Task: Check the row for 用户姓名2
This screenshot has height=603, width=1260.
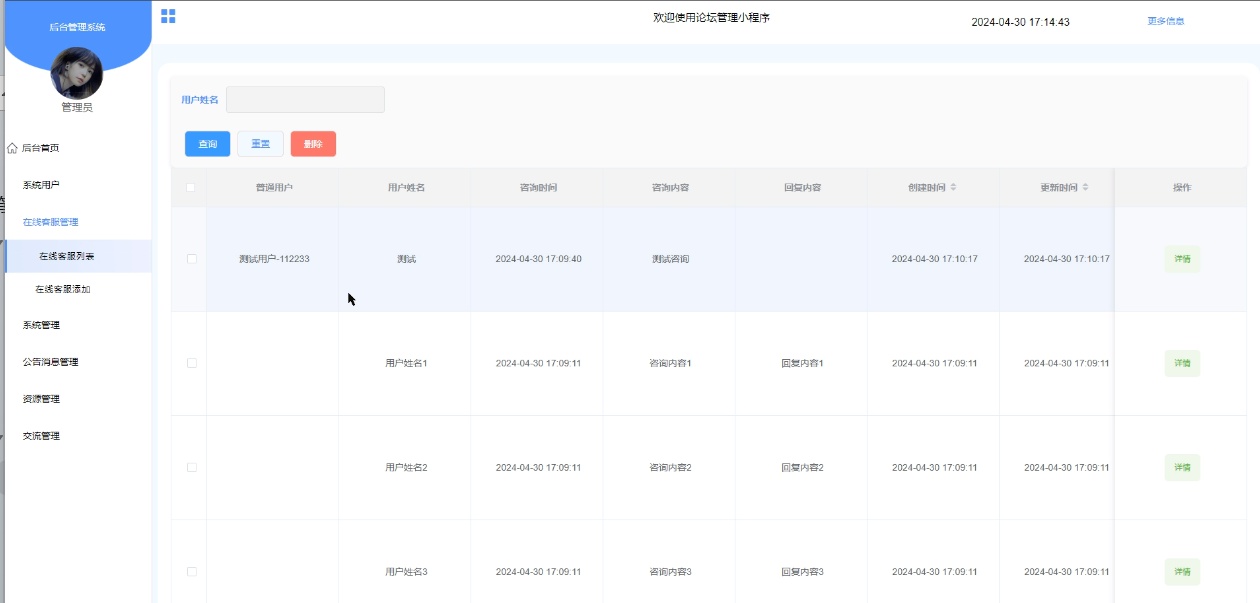Action: [x=191, y=467]
